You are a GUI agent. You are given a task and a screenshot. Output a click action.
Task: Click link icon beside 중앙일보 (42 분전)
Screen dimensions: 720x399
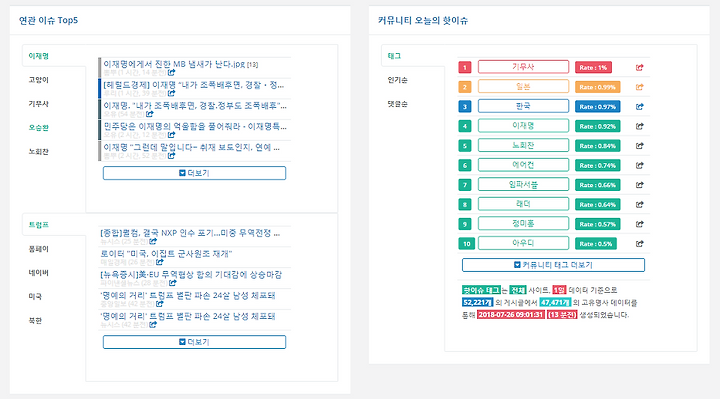[159, 303]
